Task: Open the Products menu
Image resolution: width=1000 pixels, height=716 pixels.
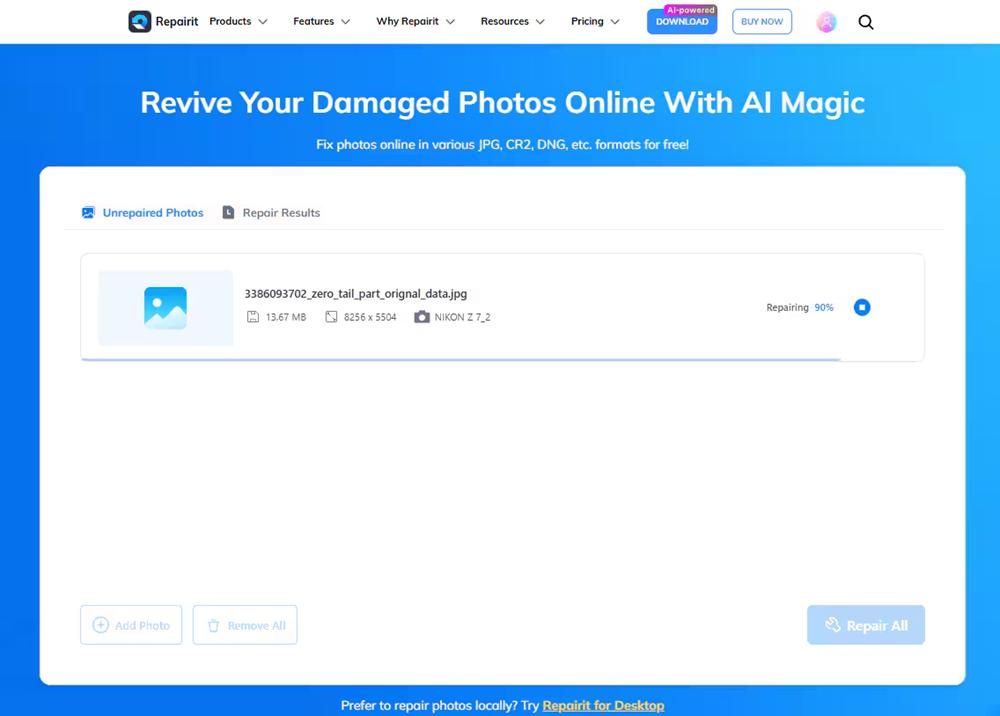Action: click(239, 22)
